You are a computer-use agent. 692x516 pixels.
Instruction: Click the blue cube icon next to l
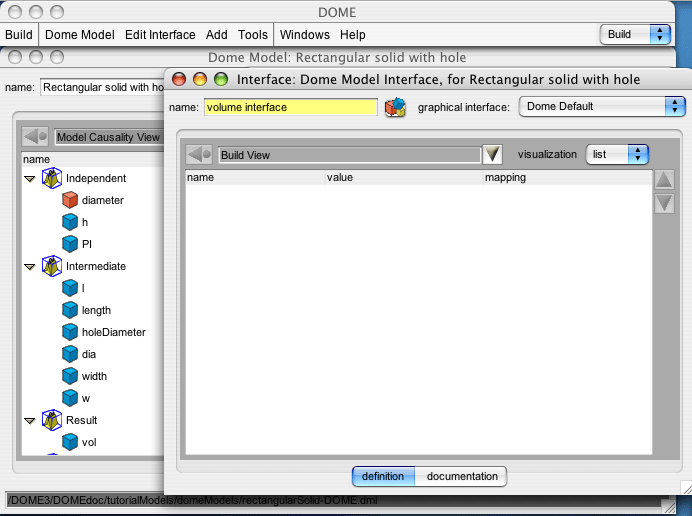(x=70, y=288)
